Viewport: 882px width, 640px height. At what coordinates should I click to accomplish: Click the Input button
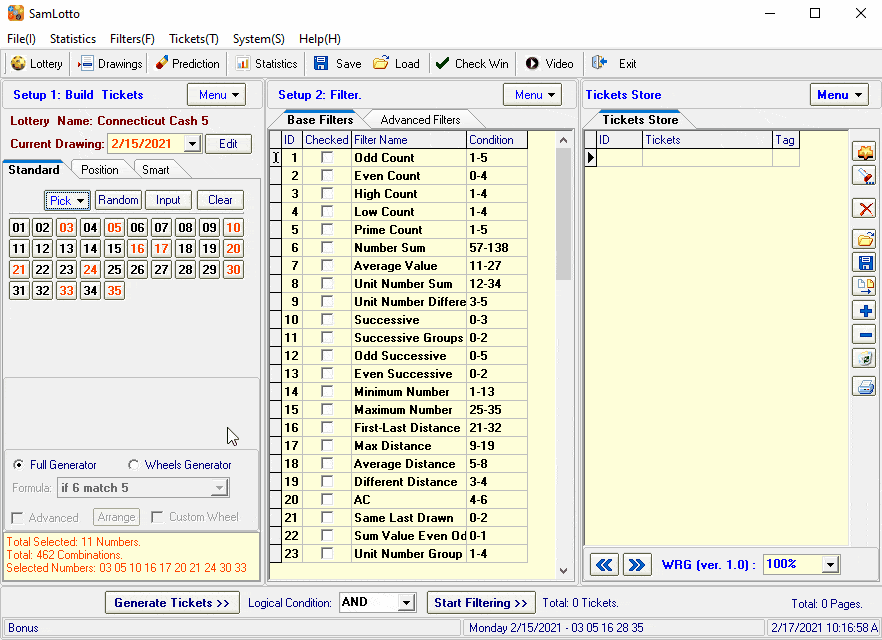pyautogui.click(x=168, y=200)
